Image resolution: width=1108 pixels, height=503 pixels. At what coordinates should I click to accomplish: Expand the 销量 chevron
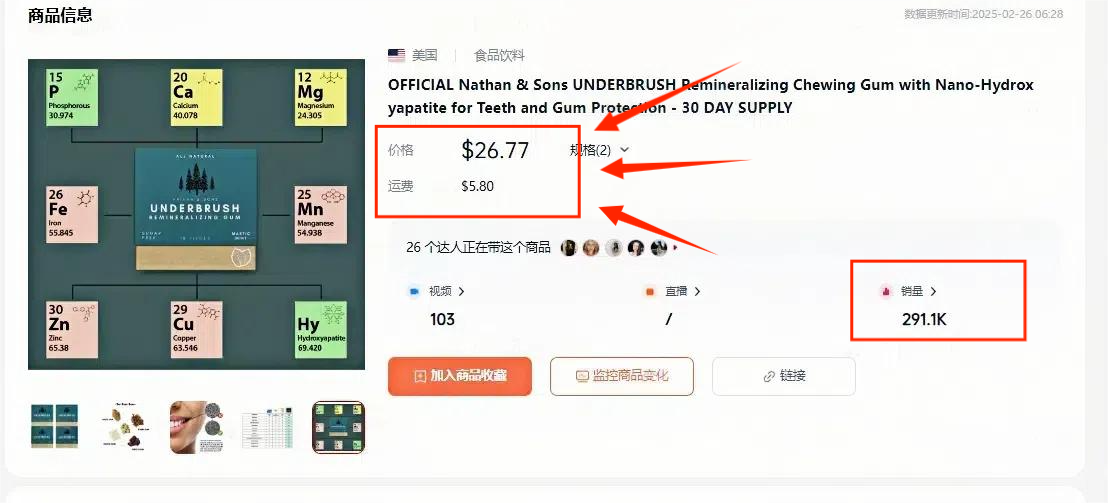coord(933,291)
